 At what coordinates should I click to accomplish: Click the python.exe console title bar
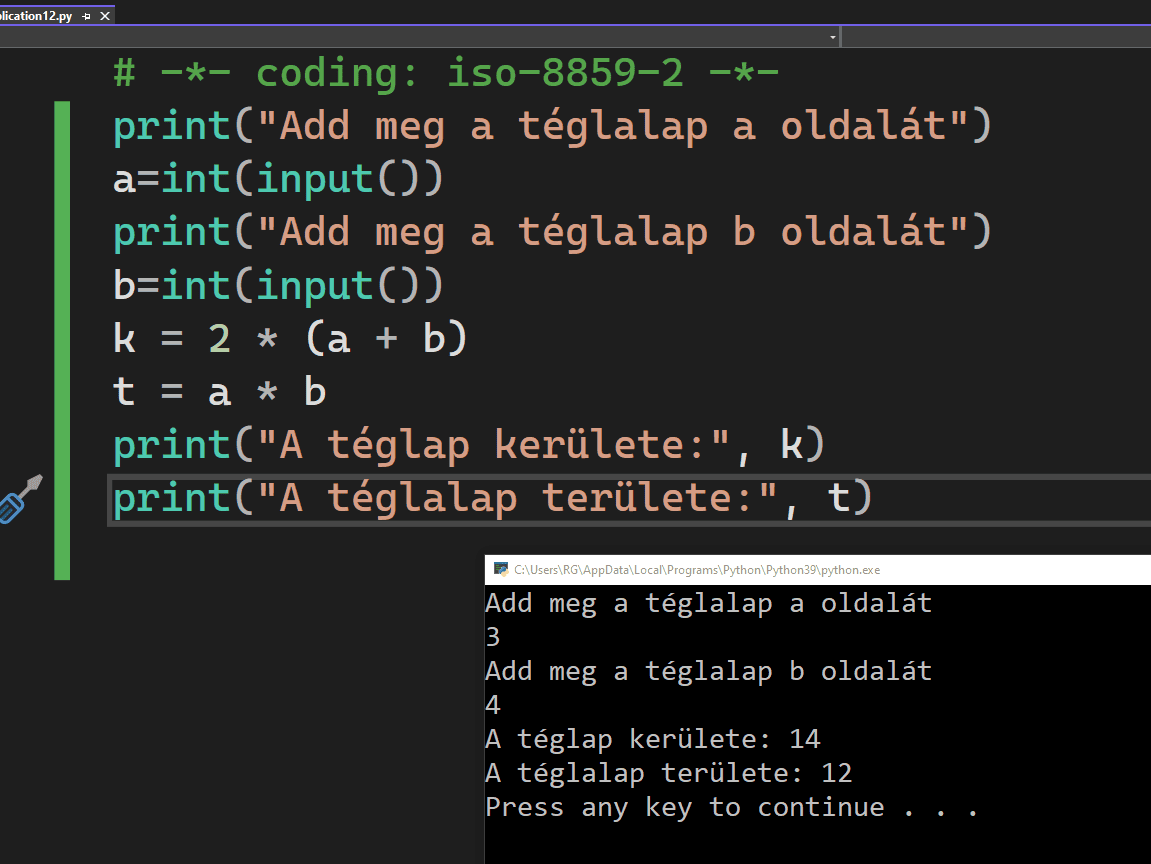[x=800, y=570]
